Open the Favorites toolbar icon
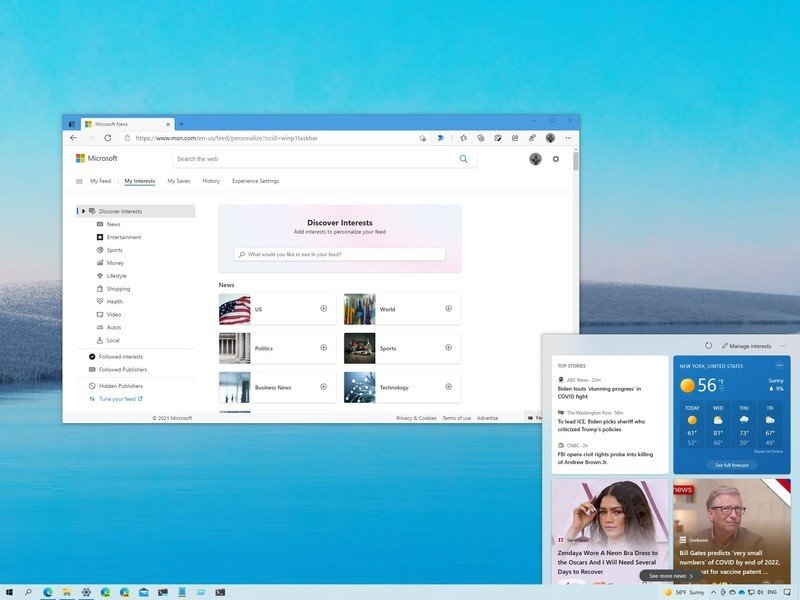The height and width of the screenshot is (600, 800). [463, 138]
